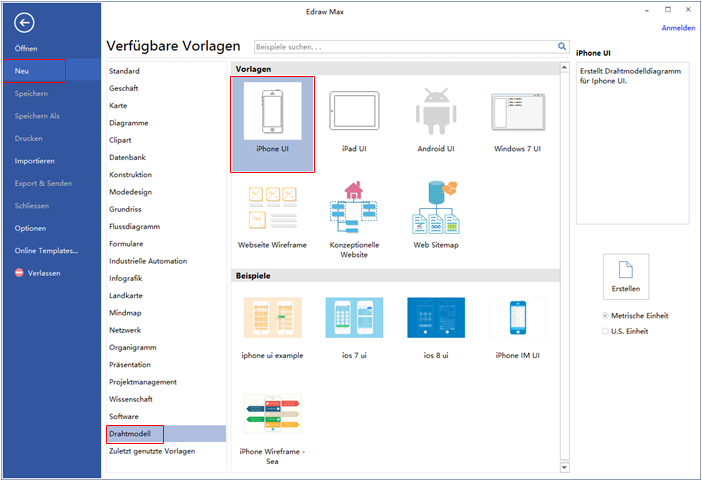
Task: Click the Anmelden link
Action: tap(678, 28)
